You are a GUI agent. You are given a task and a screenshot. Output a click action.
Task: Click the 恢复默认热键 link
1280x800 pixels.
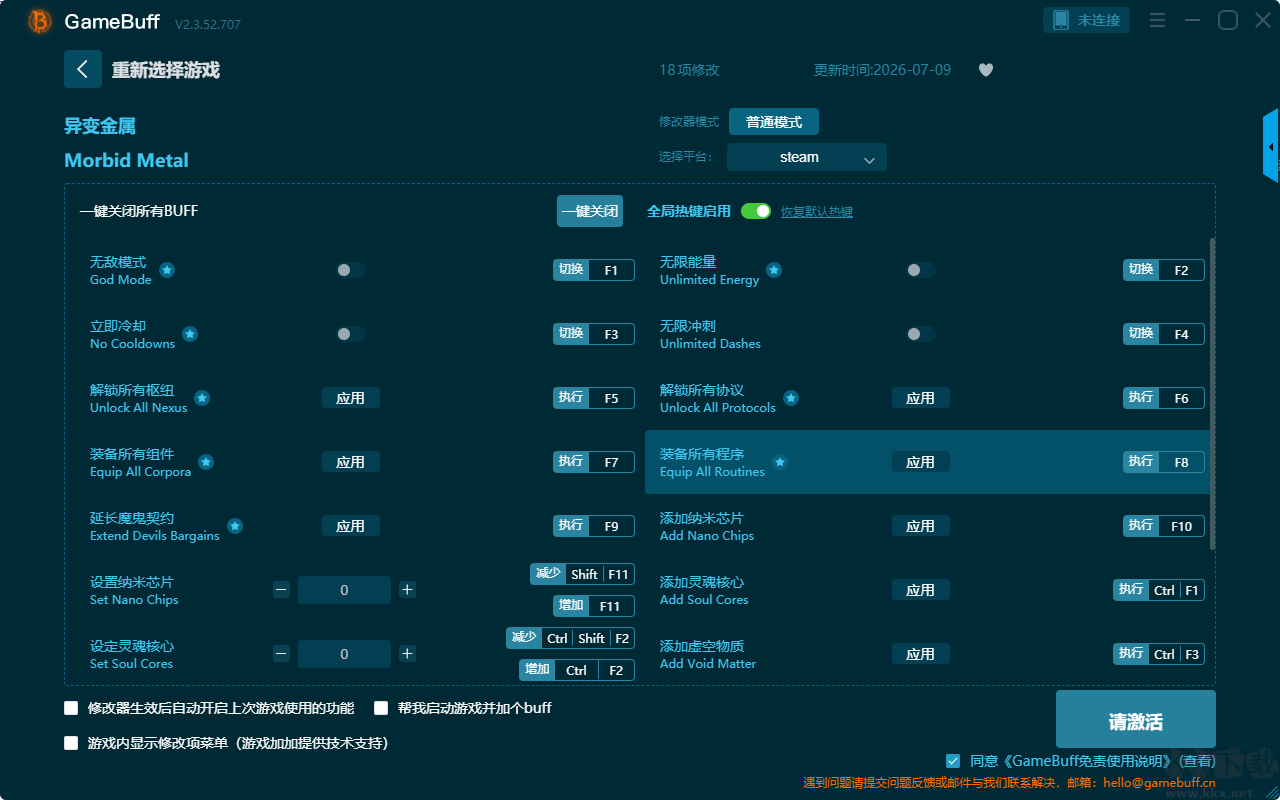pyautogui.click(x=817, y=212)
